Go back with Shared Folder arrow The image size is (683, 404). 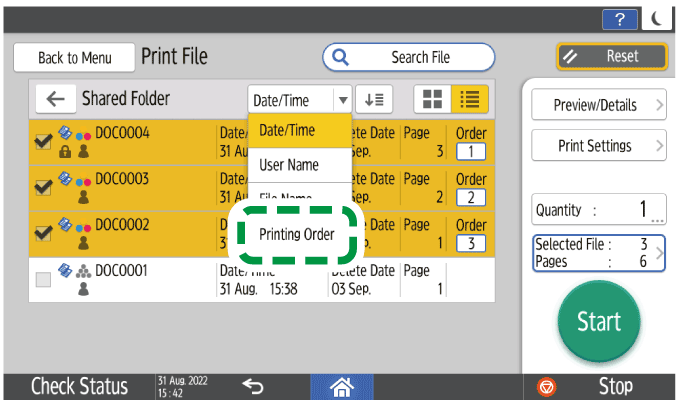click(55, 100)
